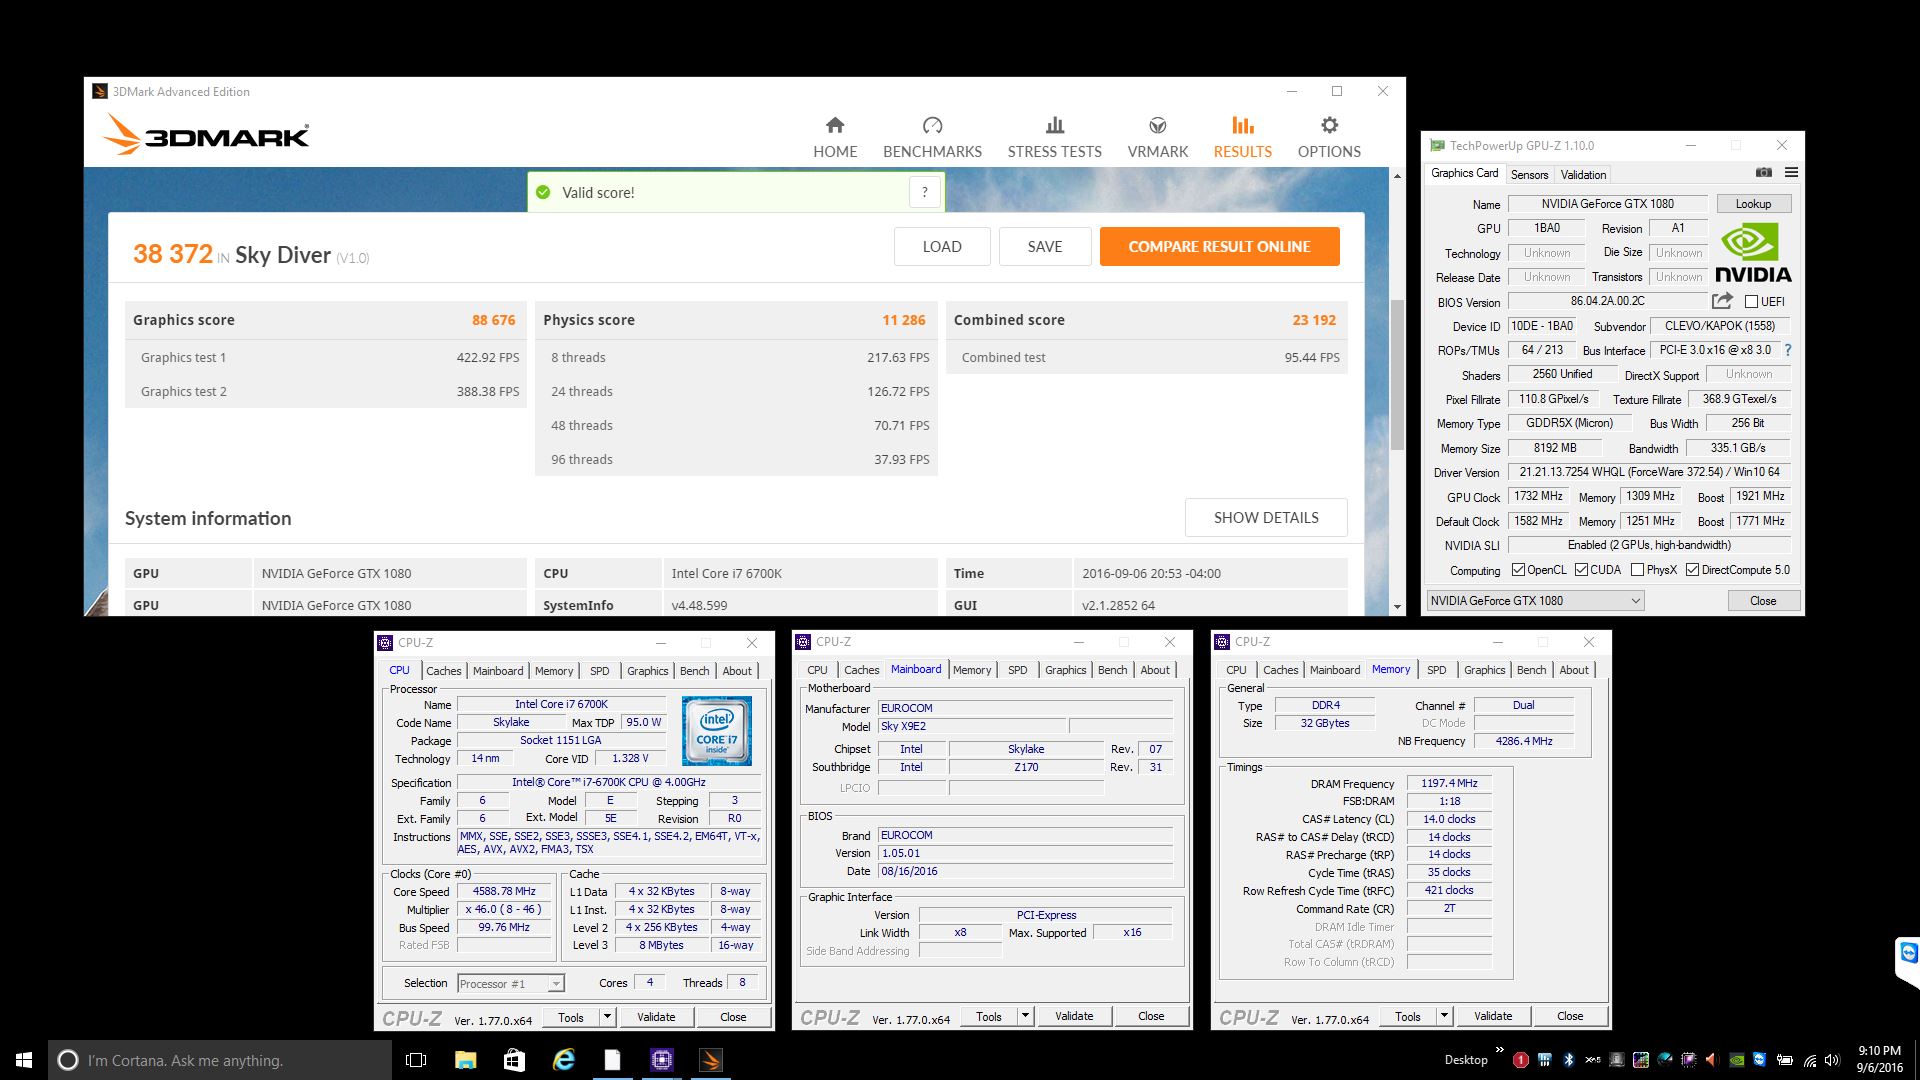Click the Lookup button in GPU-Z
This screenshot has width=1920, height=1080.
coord(1753,203)
